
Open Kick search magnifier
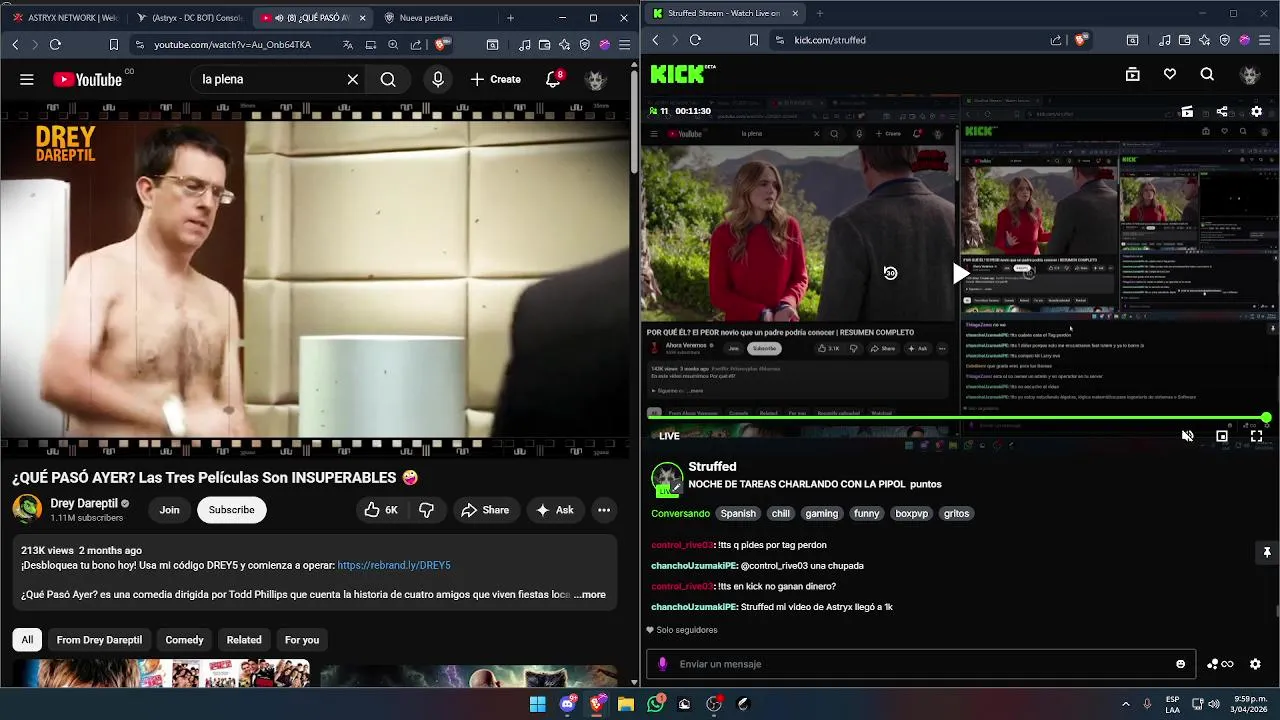(1207, 74)
